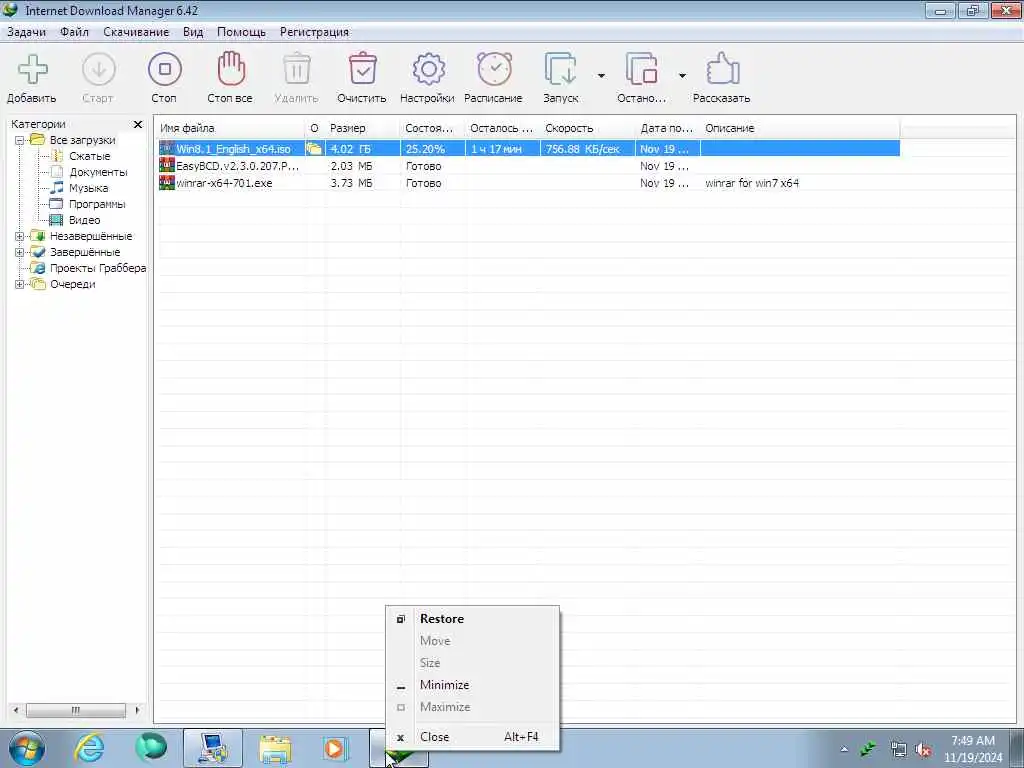The image size is (1024, 768).
Task: Click the Остановить queue icon
Action: point(641,69)
